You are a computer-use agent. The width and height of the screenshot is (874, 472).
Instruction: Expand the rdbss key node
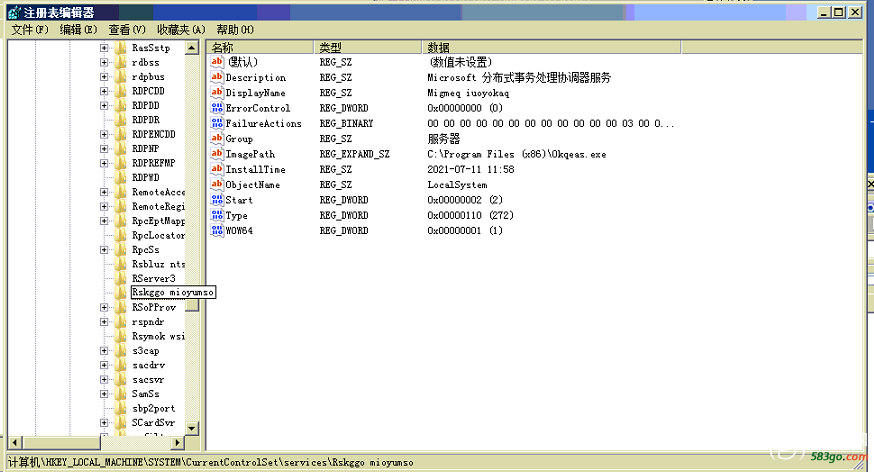coord(104,62)
